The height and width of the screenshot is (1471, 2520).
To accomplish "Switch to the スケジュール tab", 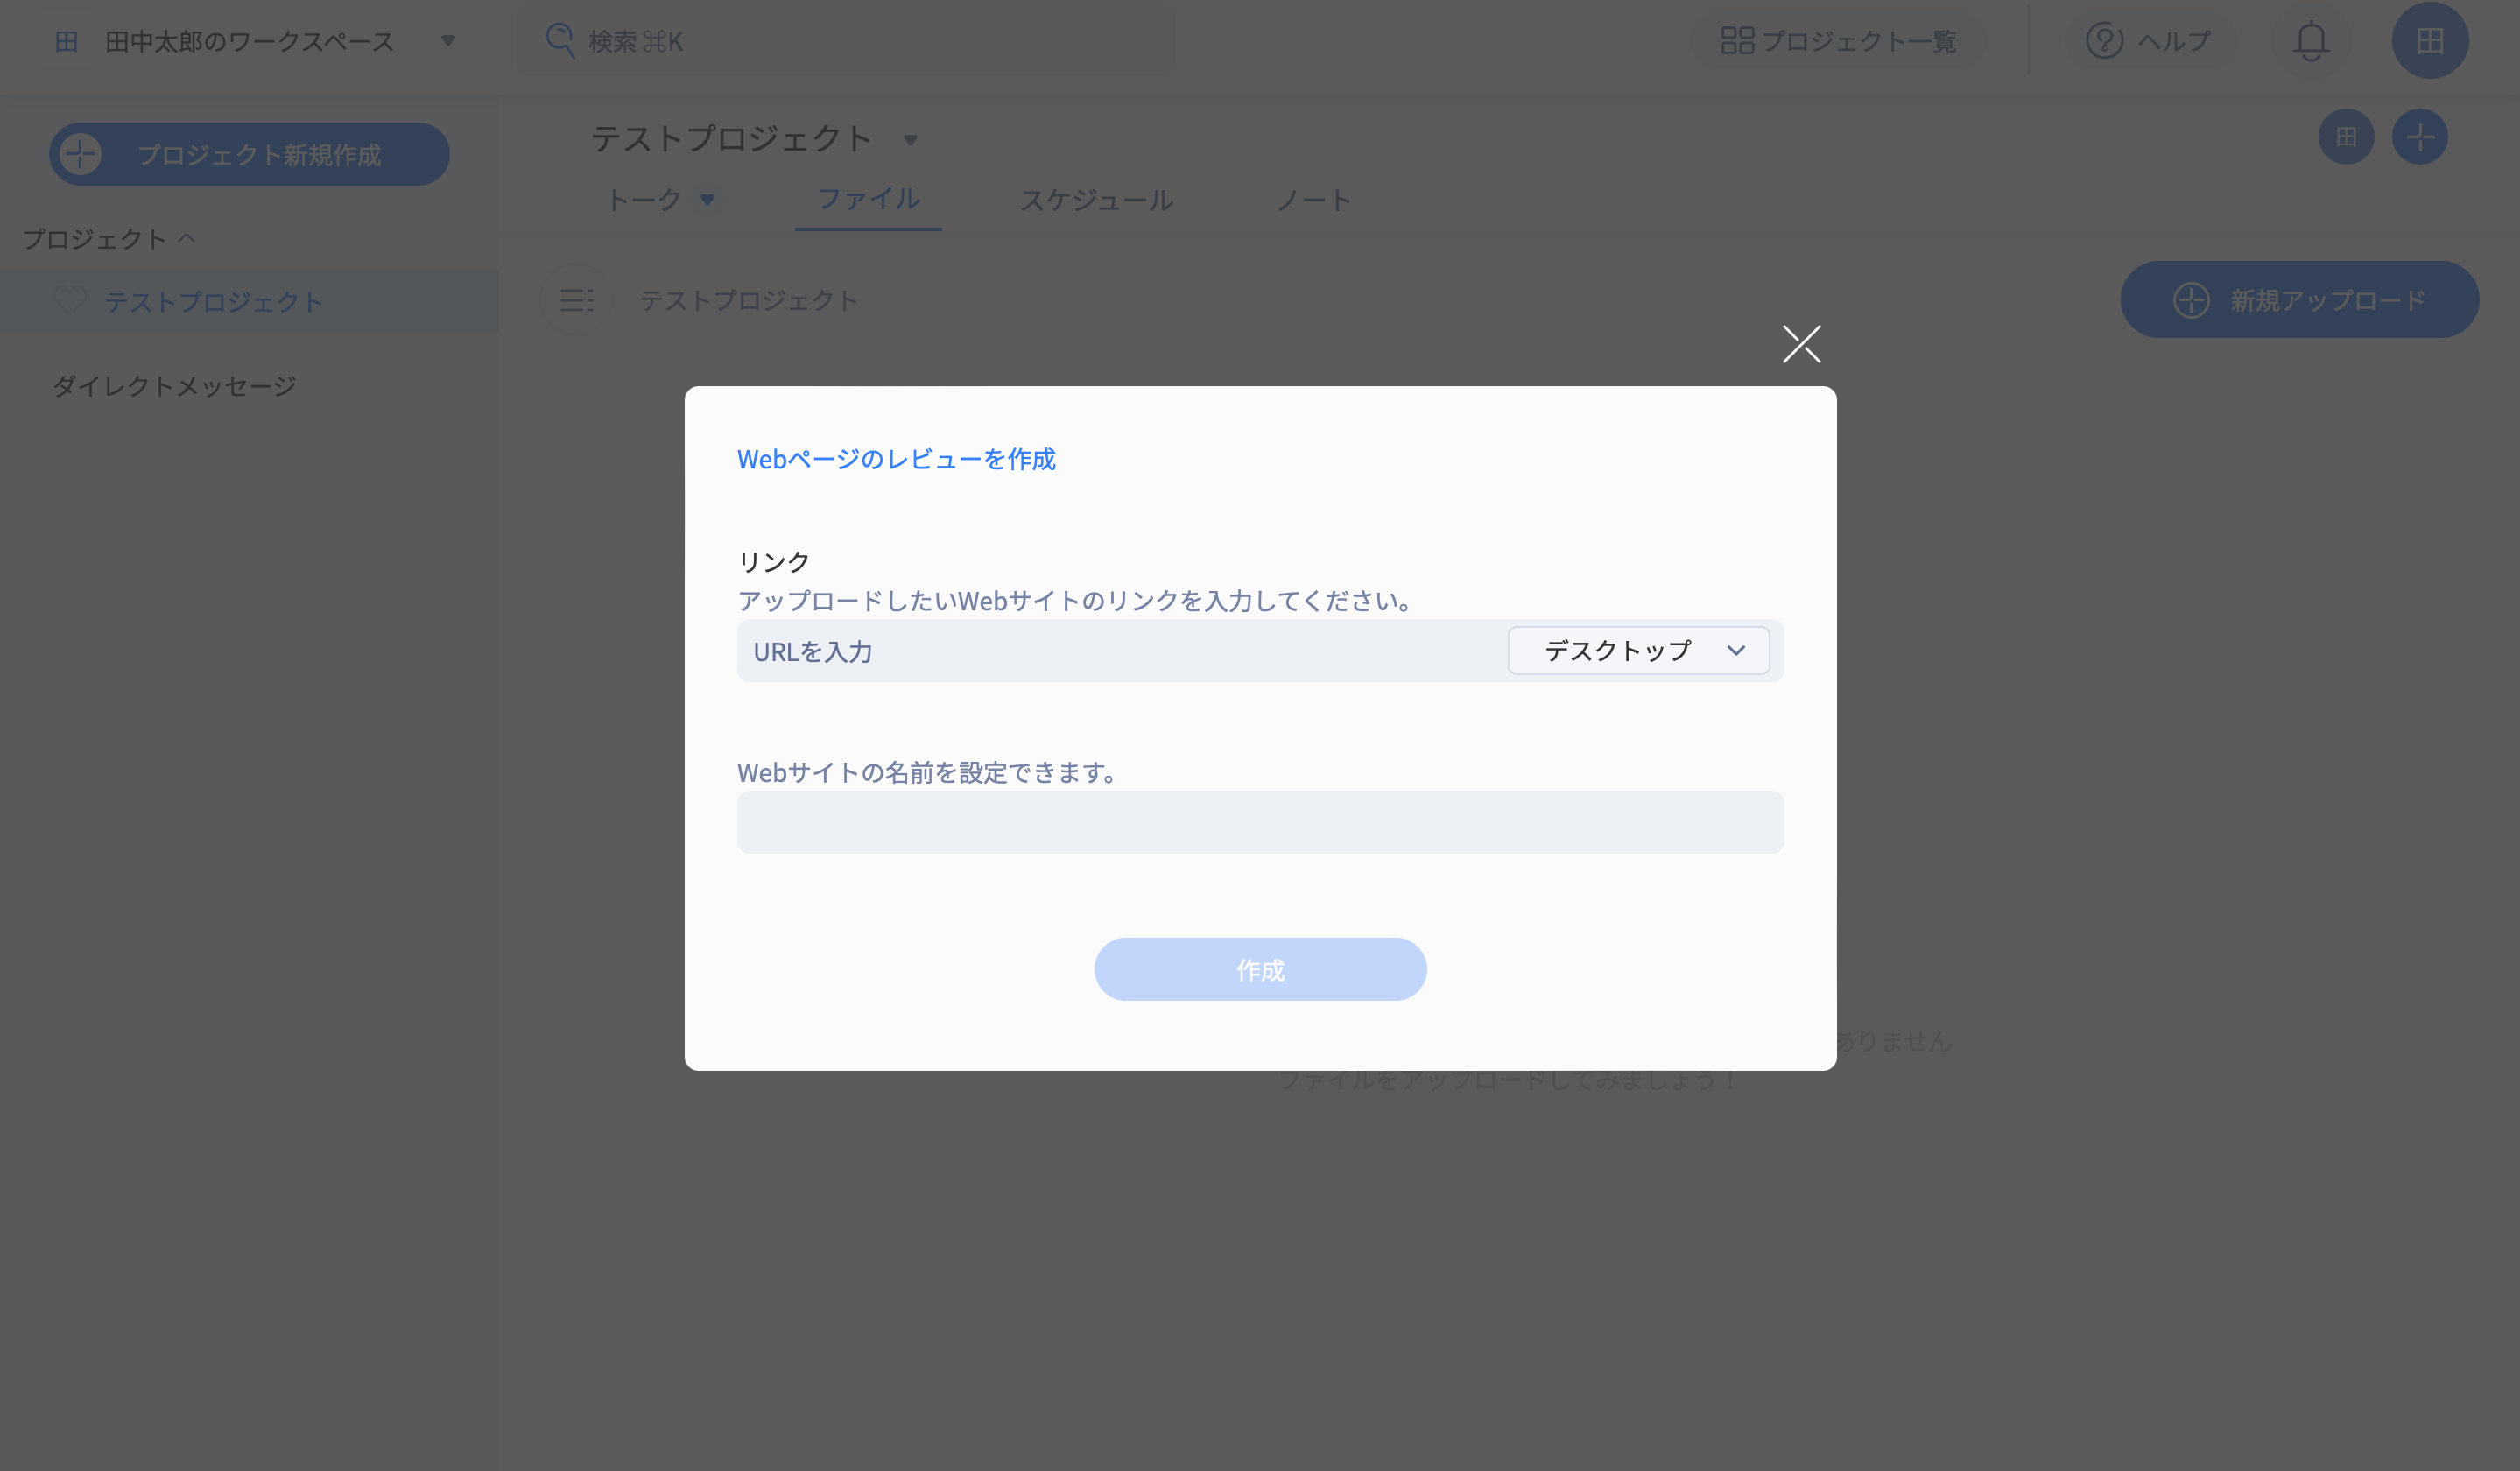I will point(1096,200).
